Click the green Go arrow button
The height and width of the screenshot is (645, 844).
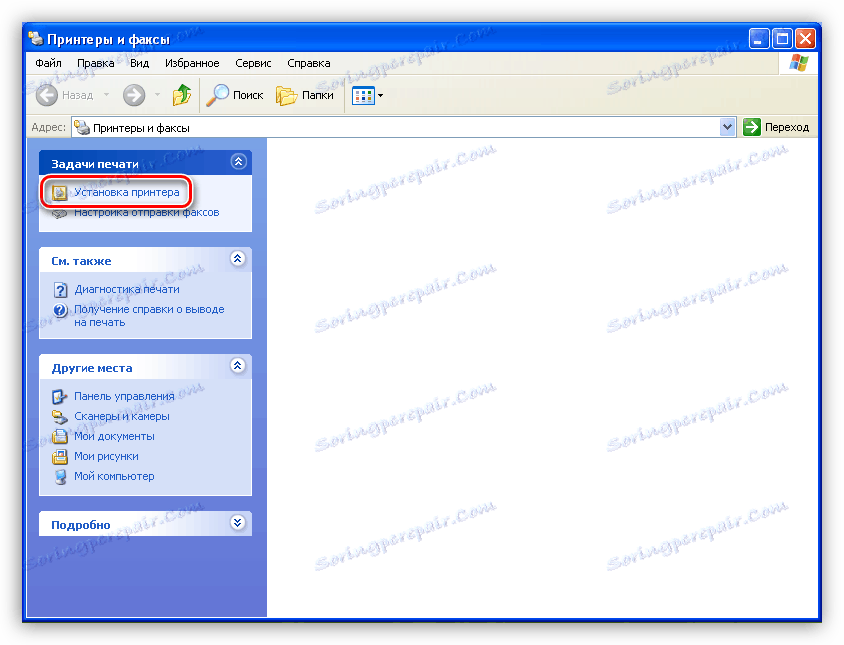tap(751, 128)
